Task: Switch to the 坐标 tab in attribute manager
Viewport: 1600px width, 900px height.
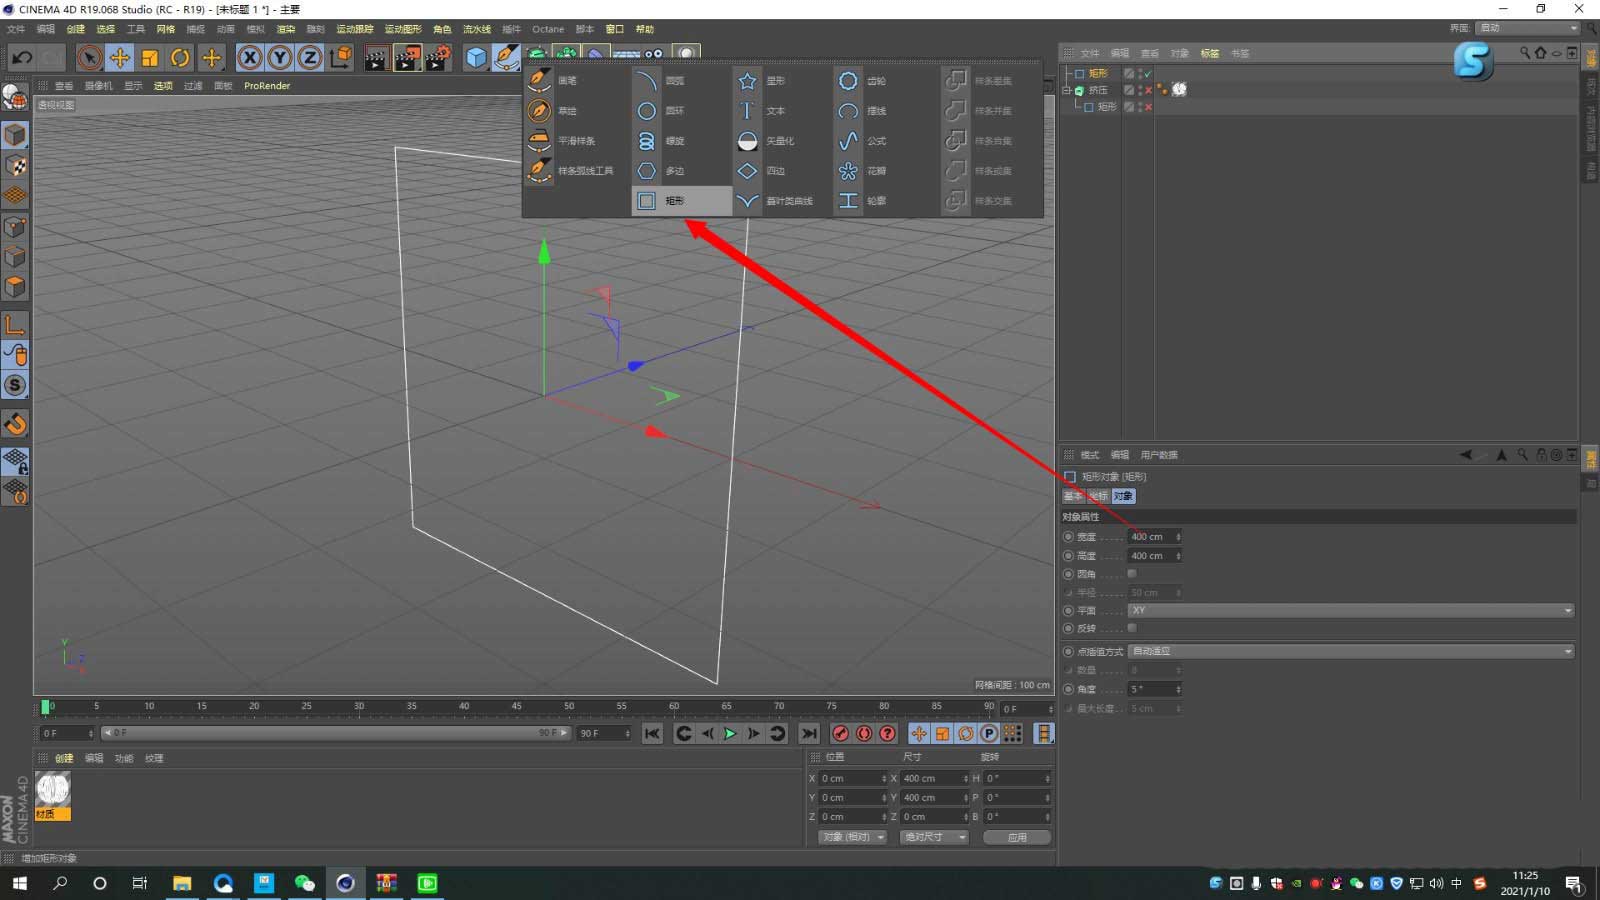Action: click(1101, 496)
